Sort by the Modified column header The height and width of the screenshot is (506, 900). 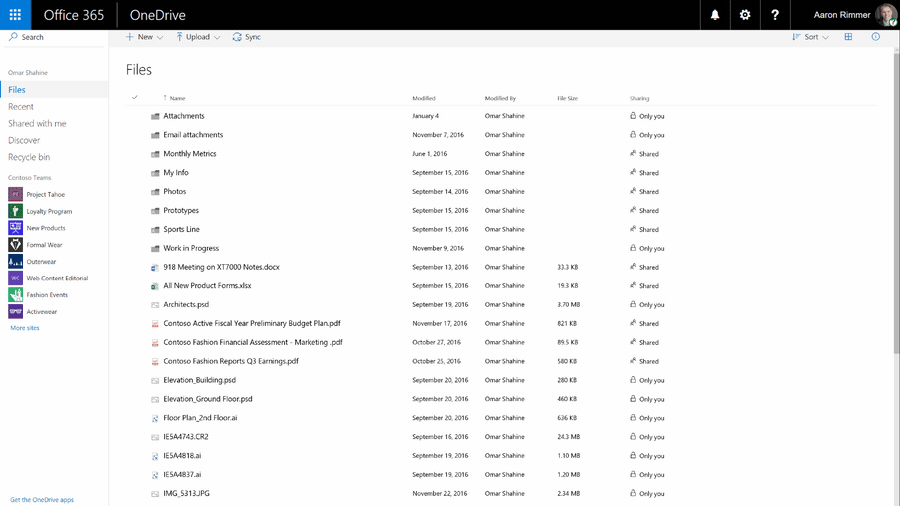(x=424, y=98)
